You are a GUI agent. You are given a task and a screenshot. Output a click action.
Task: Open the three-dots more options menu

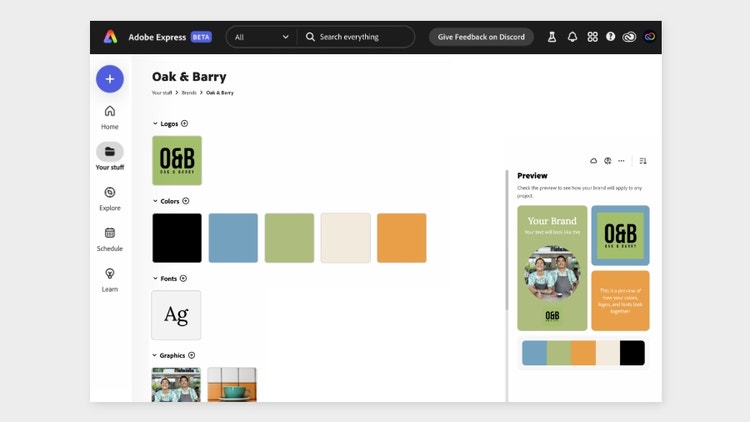(621, 161)
